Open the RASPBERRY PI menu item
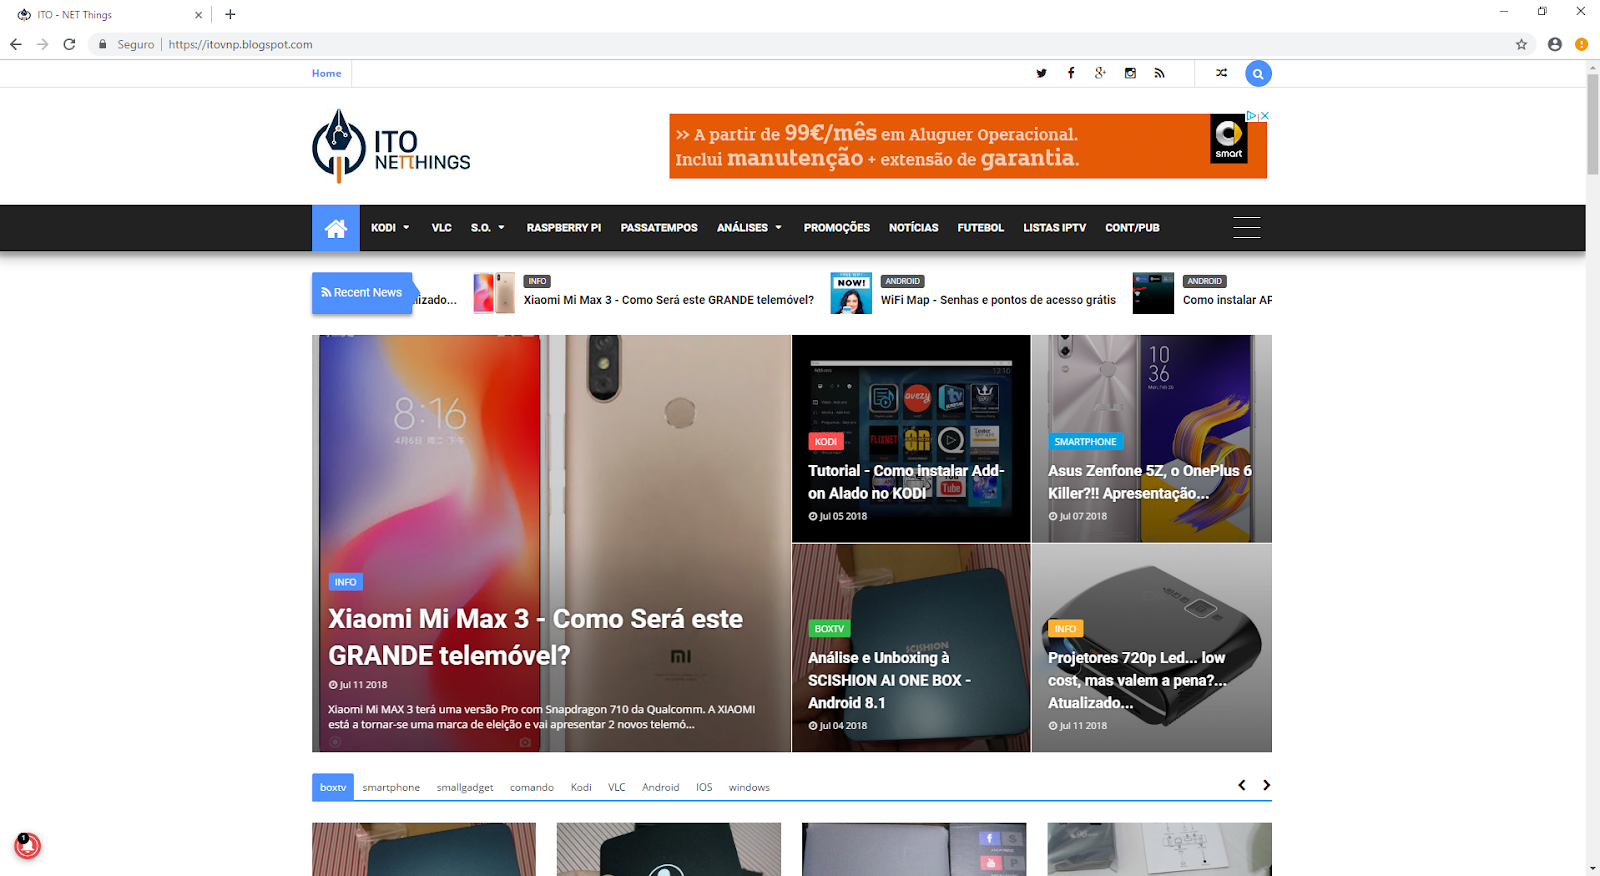 (x=564, y=228)
